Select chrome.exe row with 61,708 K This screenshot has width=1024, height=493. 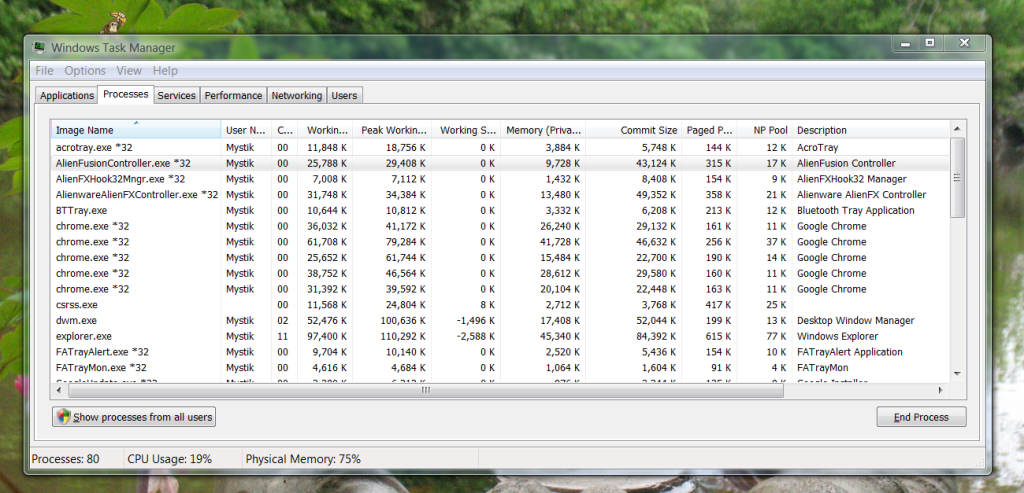click(500, 242)
